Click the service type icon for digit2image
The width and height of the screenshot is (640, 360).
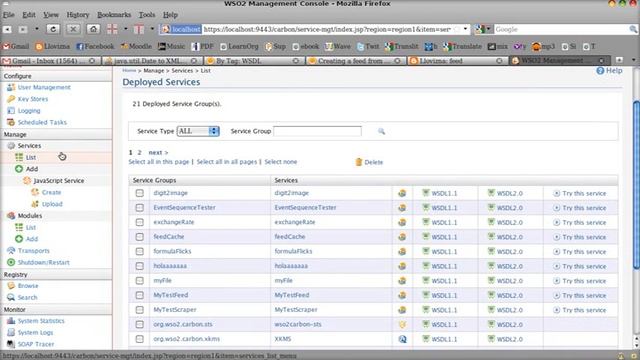pyautogui.click(x=402, y=193)
